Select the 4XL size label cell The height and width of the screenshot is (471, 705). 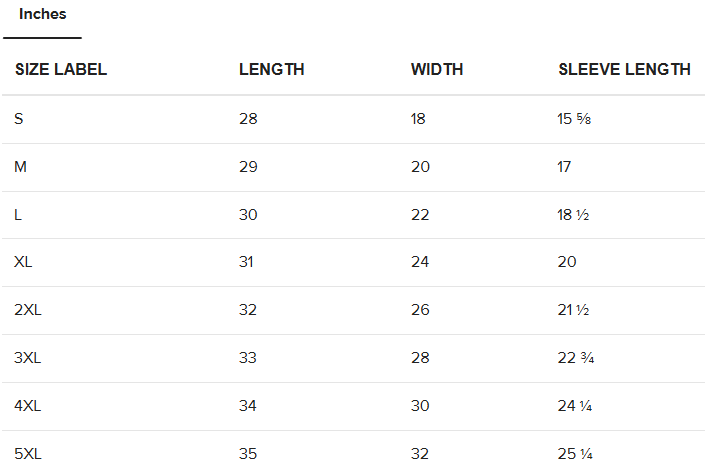click(x=28, y=406)
